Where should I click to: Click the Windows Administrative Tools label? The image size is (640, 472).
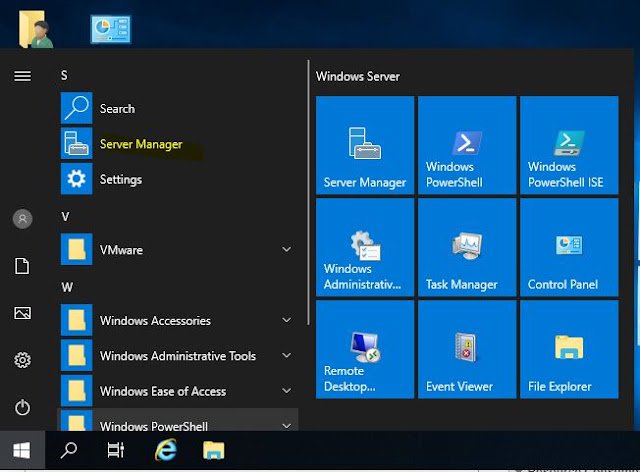click(178, 356)
